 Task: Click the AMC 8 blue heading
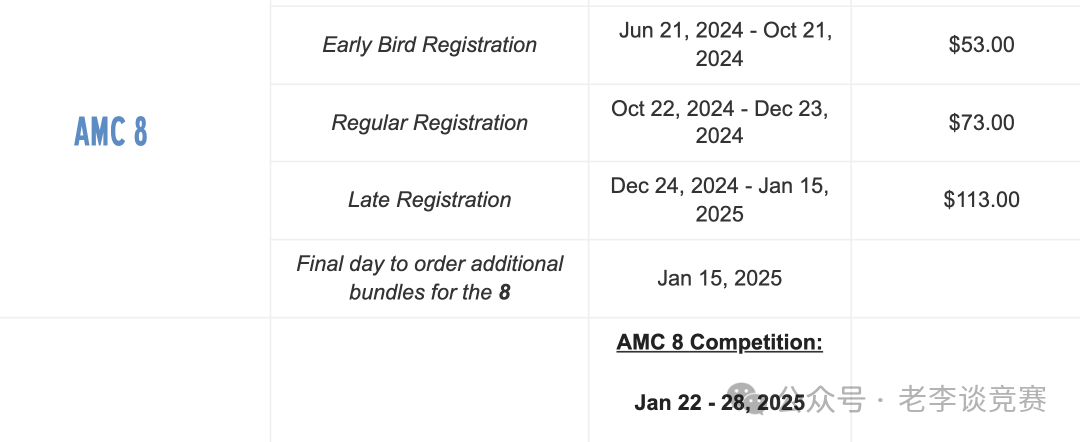pos(111,131)
